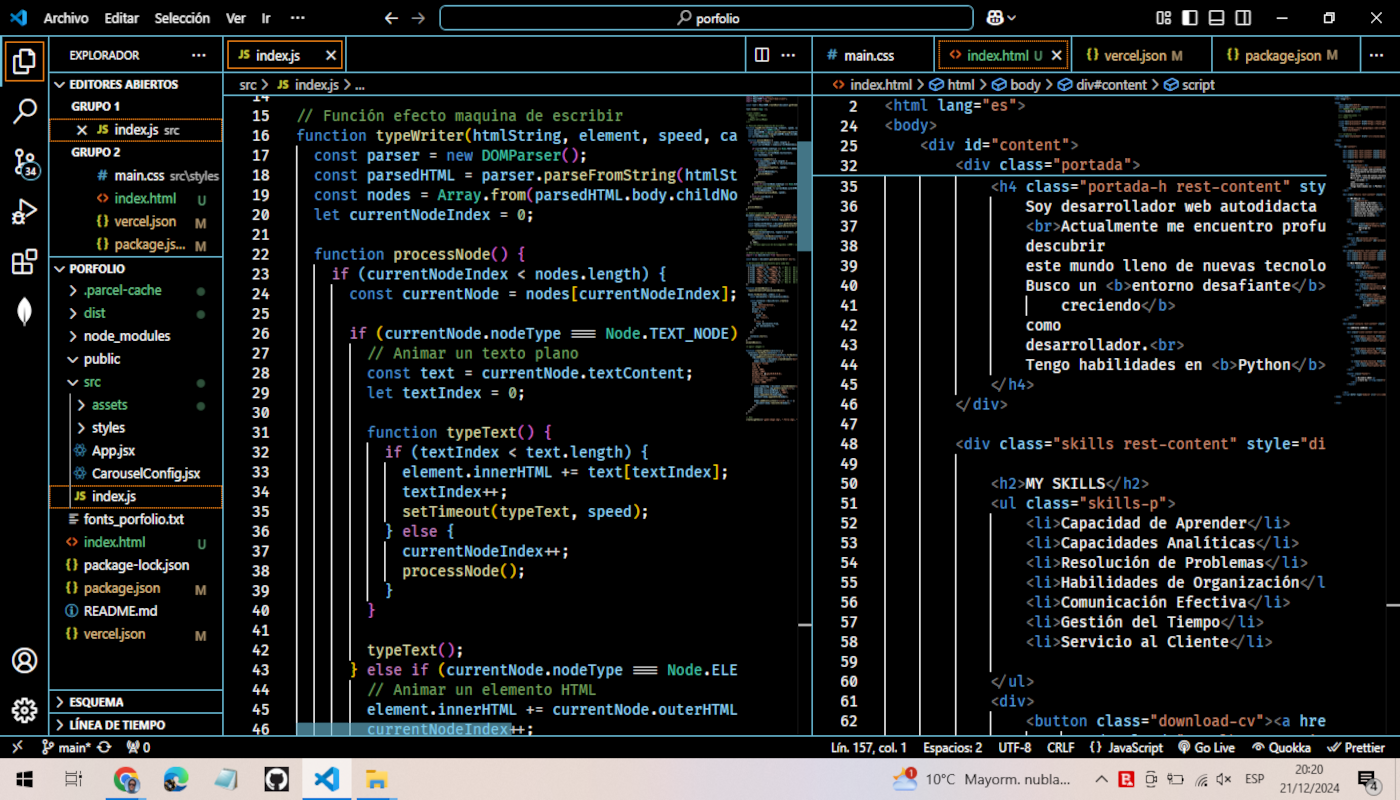Open the Manage gear icon
This screenshot has width=1400, height=800.
point(24,711)
